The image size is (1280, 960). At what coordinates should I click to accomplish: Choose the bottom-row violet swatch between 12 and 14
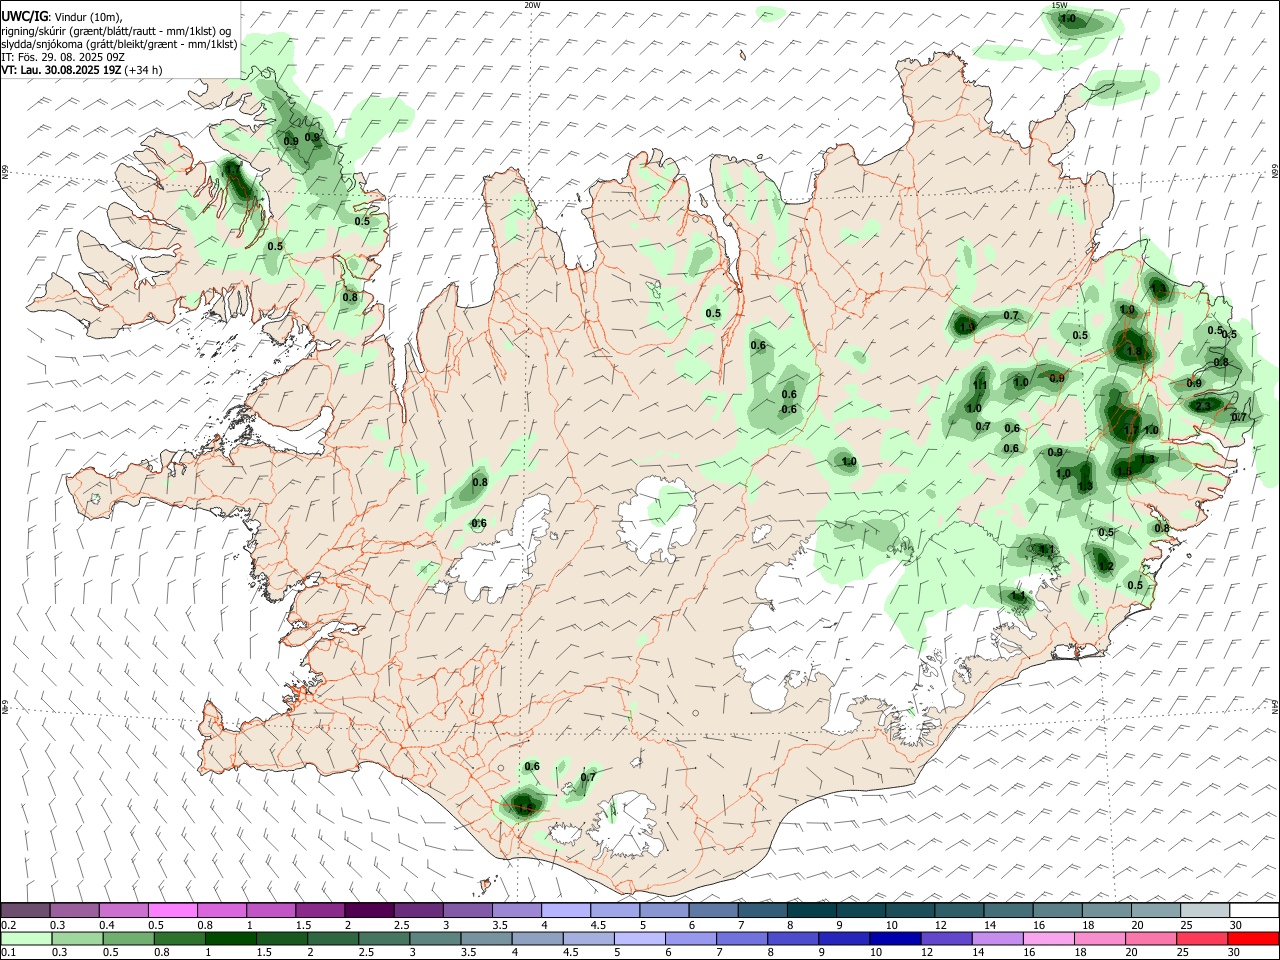[946, 938]
